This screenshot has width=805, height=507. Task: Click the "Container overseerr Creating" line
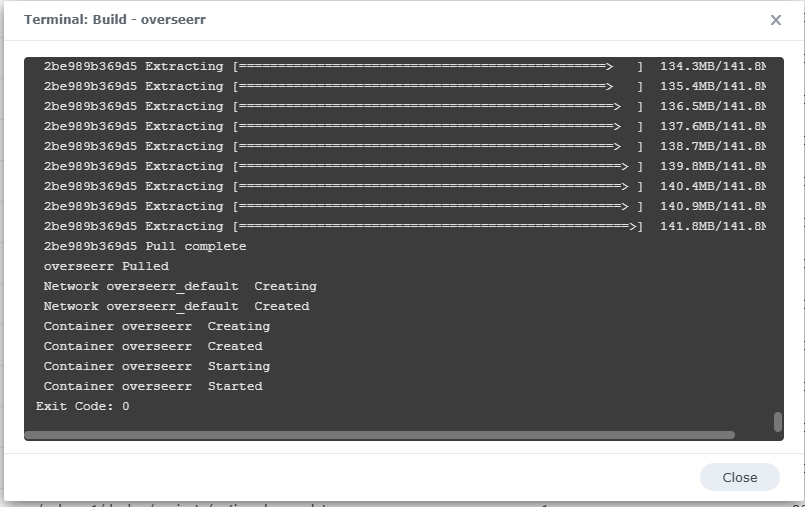pyautogui.click(x=157, y=326)
